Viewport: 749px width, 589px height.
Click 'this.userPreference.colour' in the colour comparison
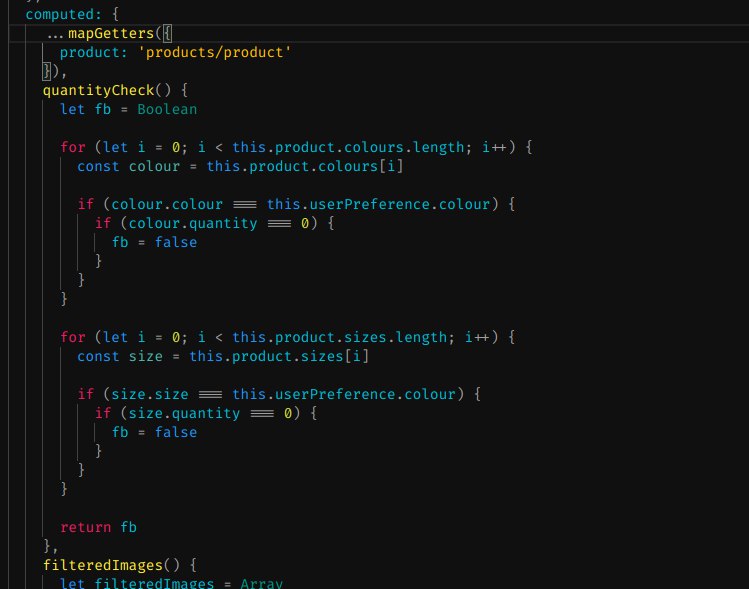pos(378,204)
